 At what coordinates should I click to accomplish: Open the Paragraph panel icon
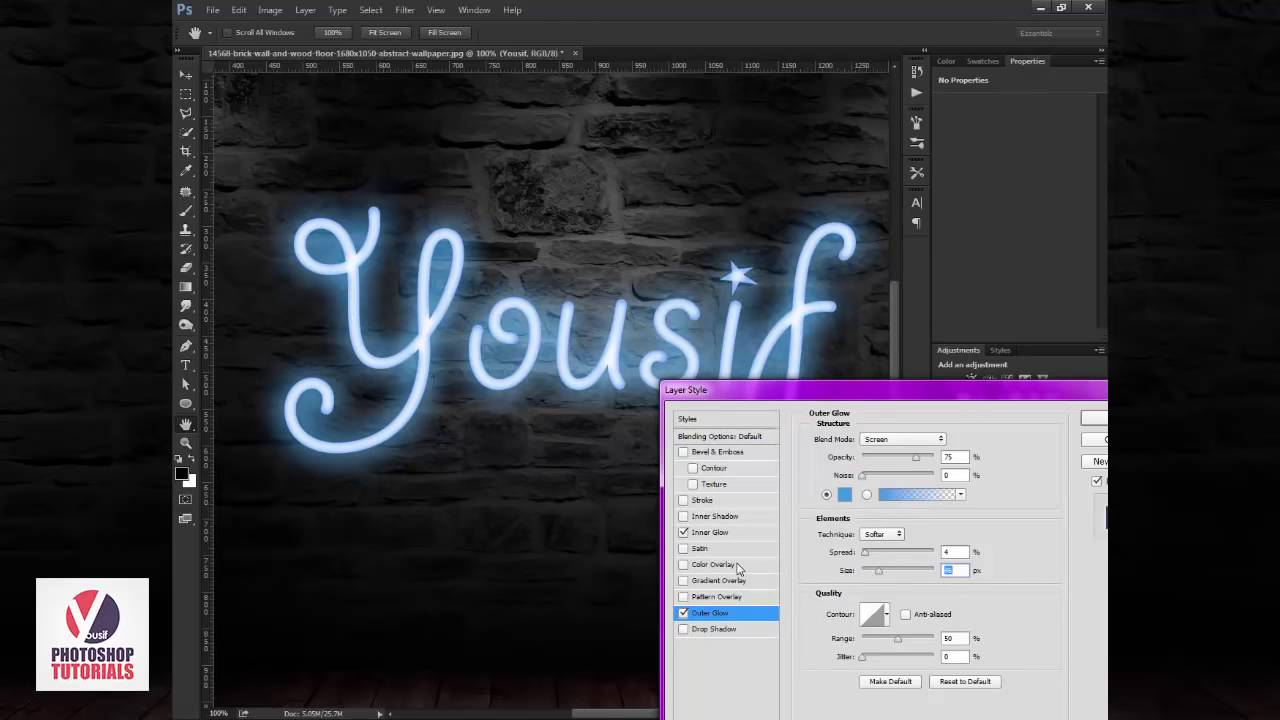click(917, 223)
